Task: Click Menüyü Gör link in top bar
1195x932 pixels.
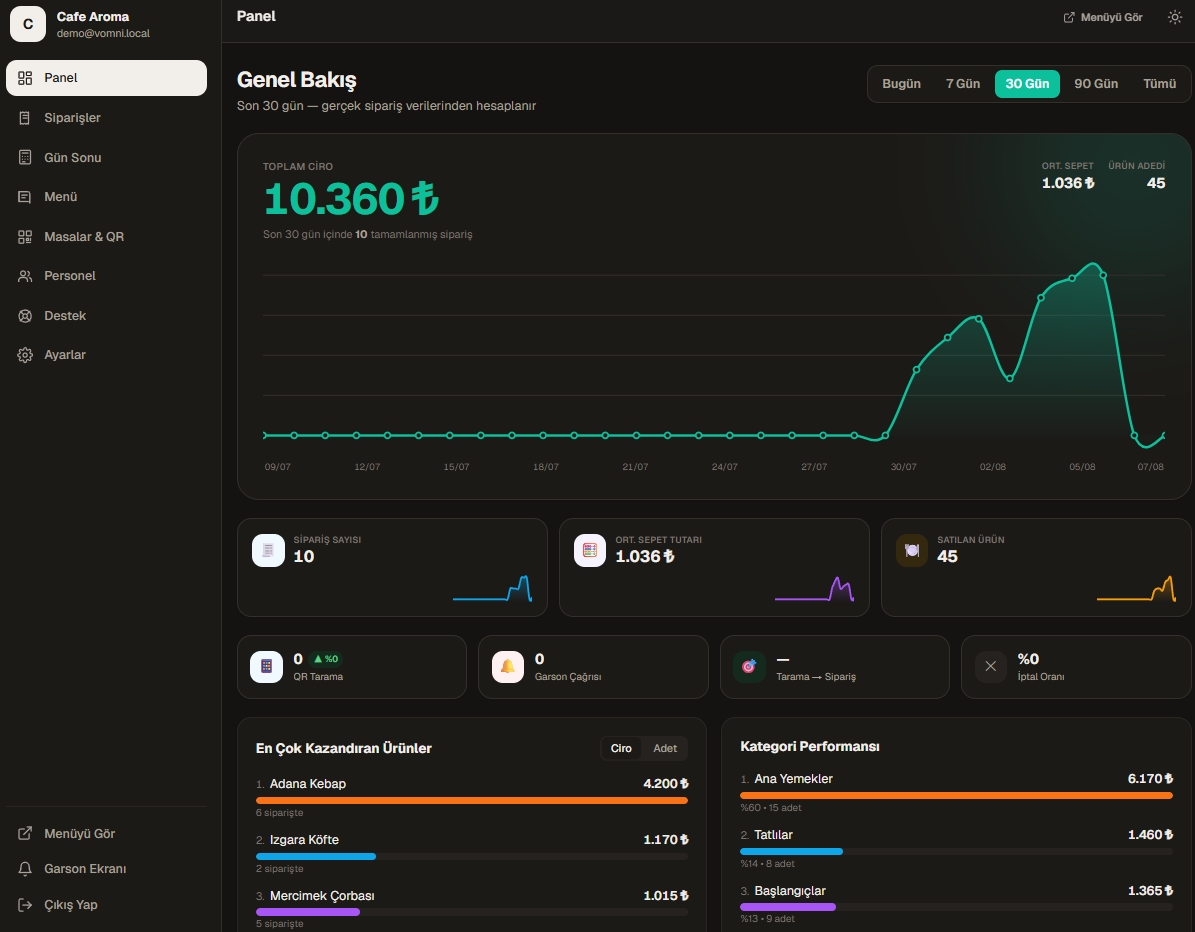Action: (1103, 17)
